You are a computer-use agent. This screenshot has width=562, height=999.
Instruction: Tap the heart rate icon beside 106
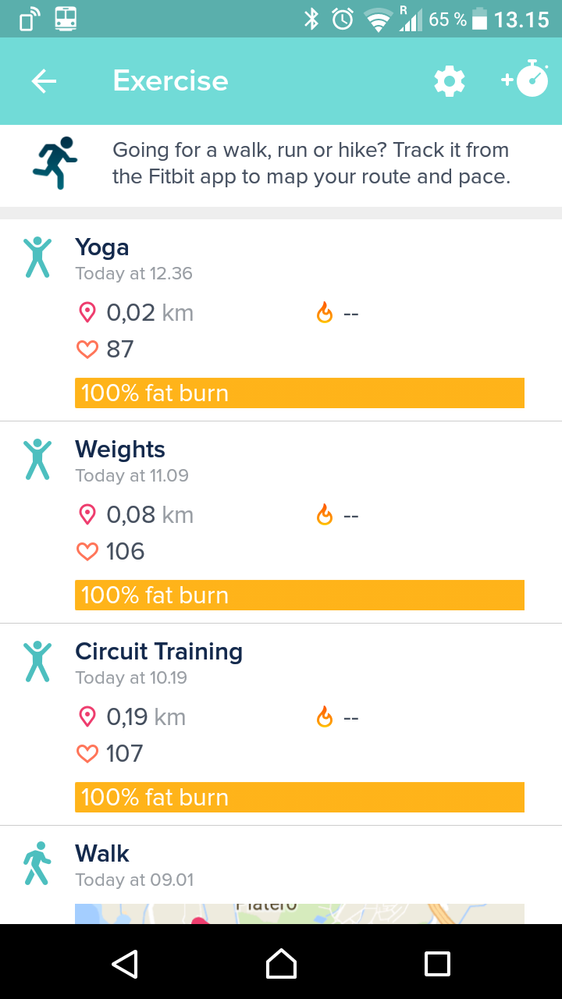pyautogui.click(x=87, y=551)
